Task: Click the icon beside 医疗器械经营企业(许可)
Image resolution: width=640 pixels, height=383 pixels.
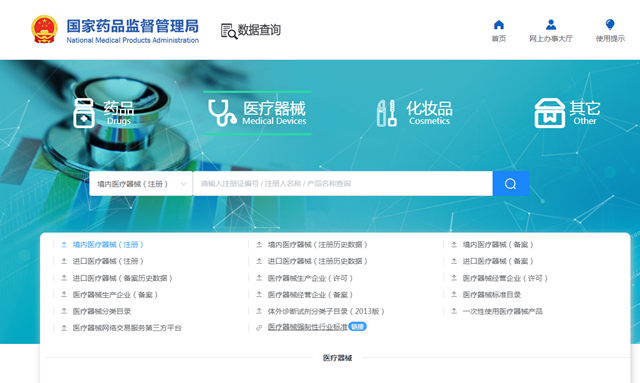Action: point(454,278)
